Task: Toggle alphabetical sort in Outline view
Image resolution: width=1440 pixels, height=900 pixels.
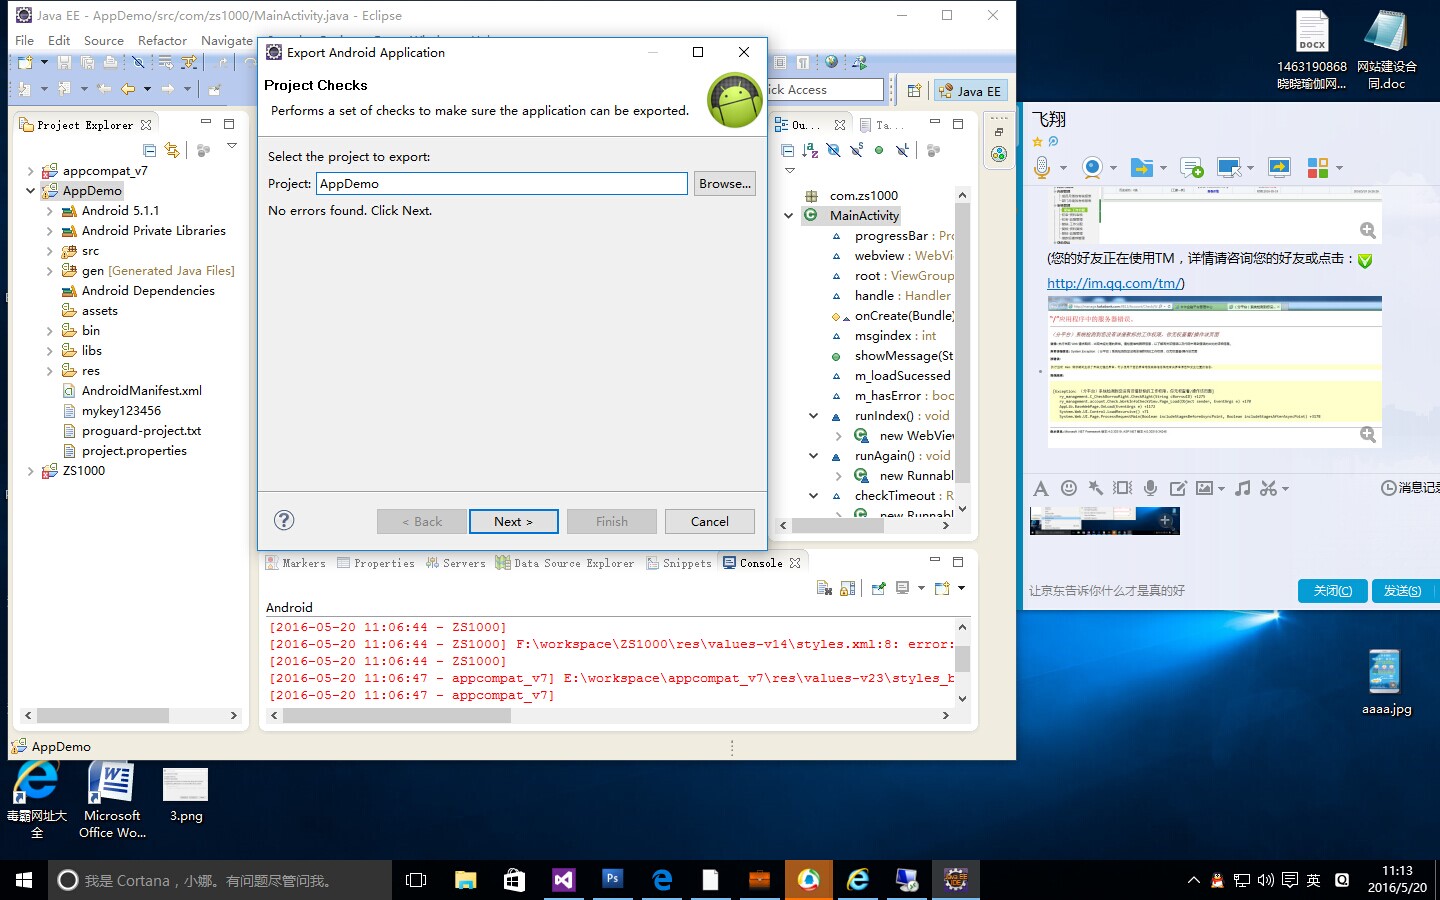Action: [810, 150]
